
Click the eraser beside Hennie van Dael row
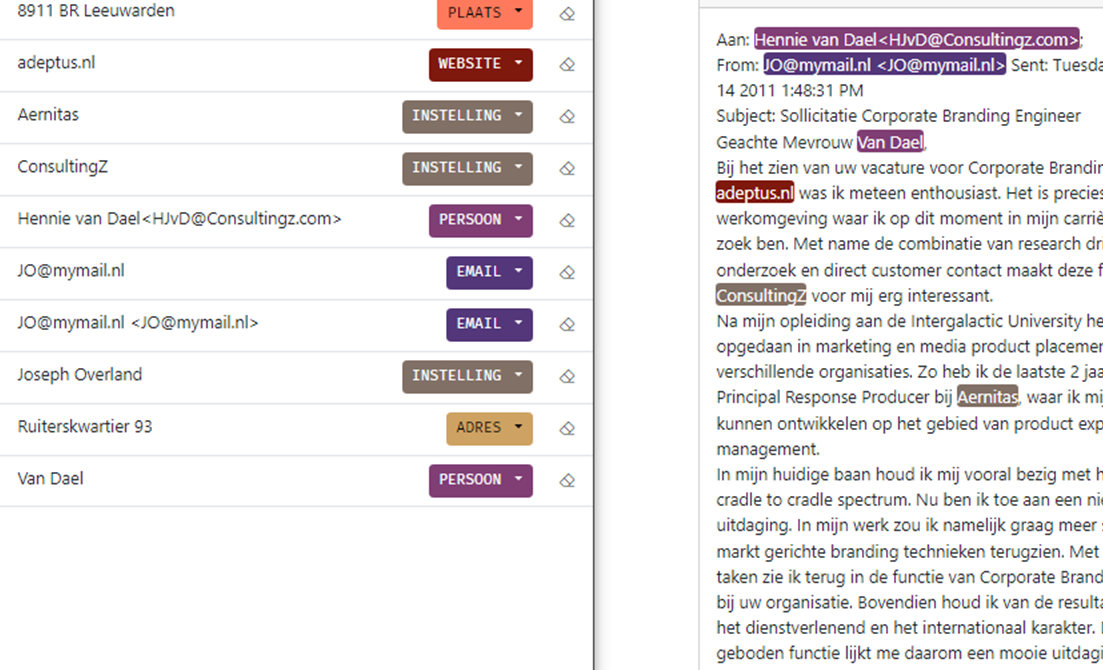point(567,221)
